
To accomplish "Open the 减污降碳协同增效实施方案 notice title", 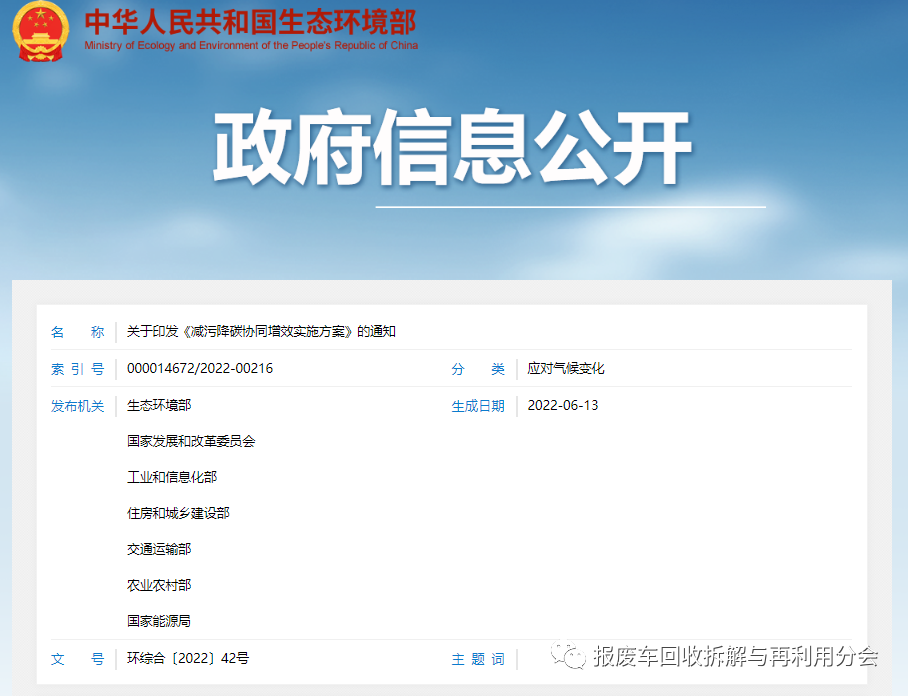I will (261, 331).
